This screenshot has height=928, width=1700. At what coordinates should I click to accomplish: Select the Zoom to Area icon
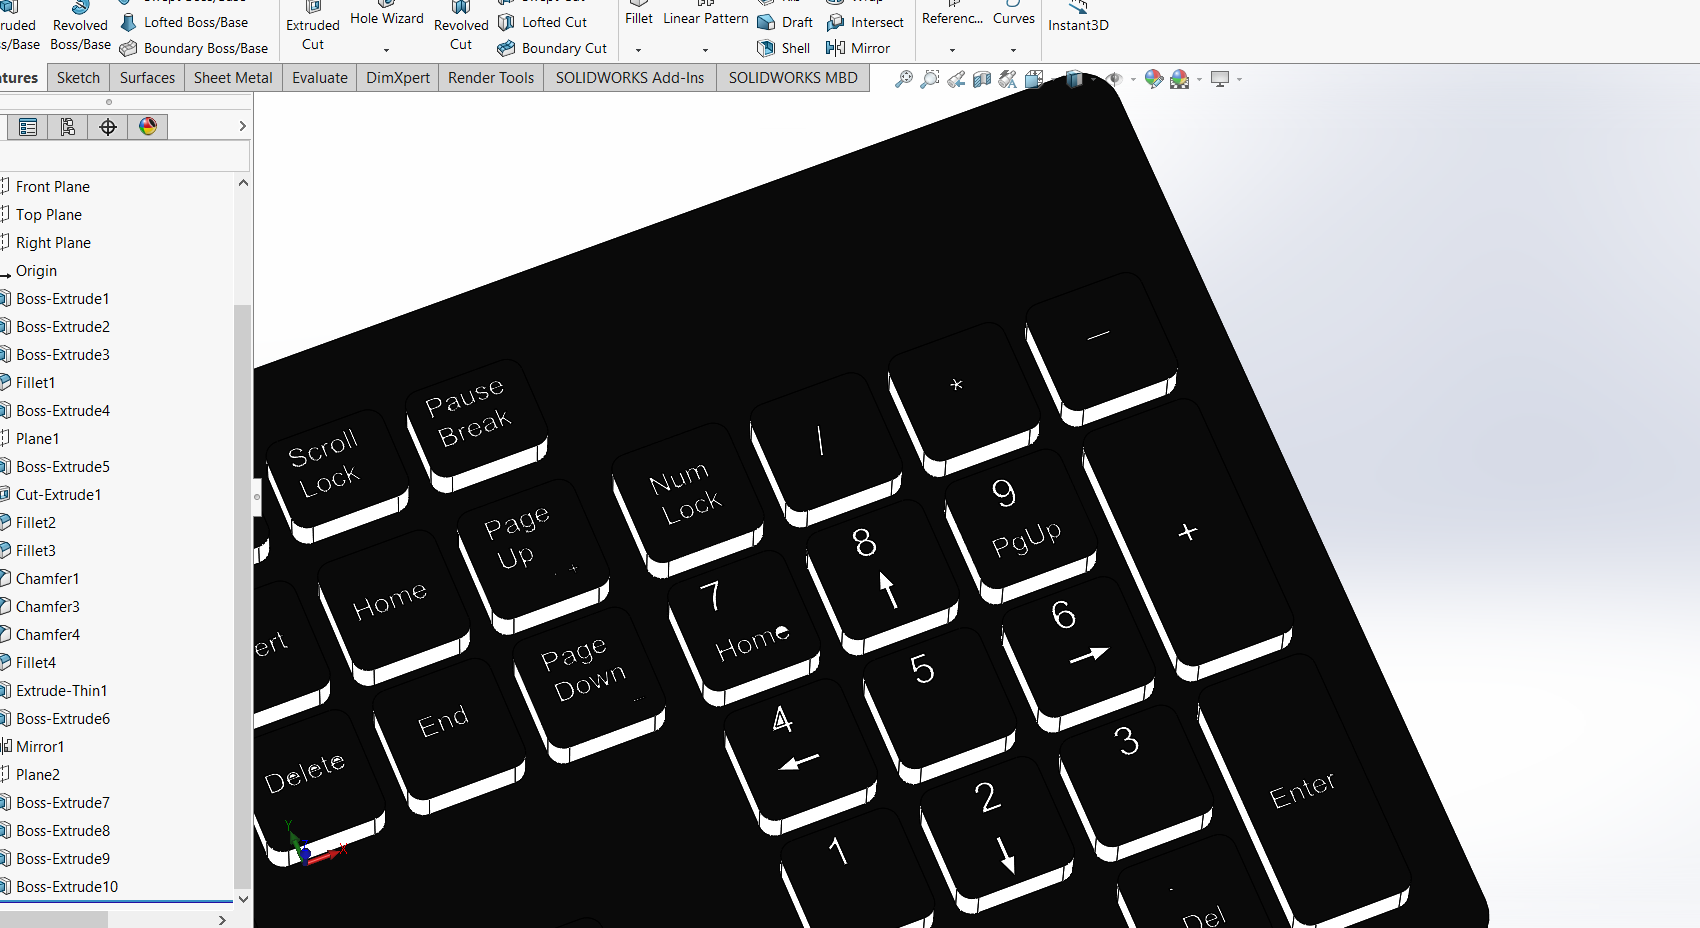tap(930, 79)
